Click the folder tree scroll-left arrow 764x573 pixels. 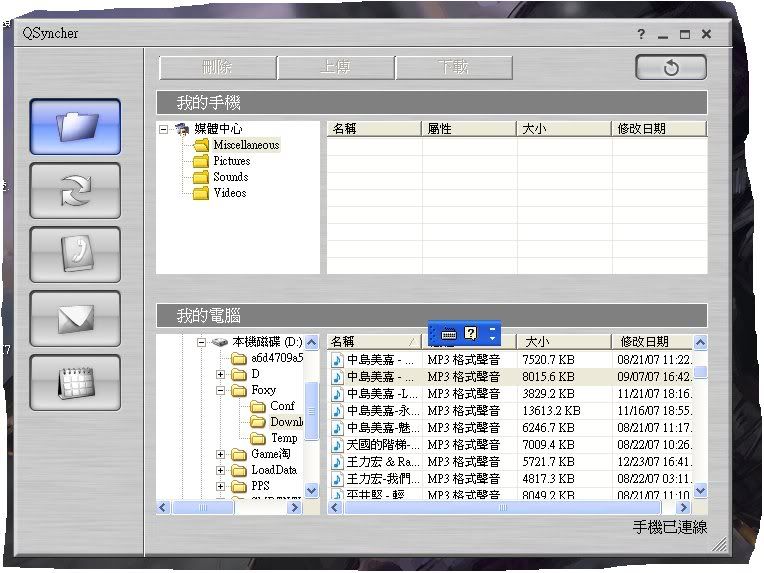point(163,508)
